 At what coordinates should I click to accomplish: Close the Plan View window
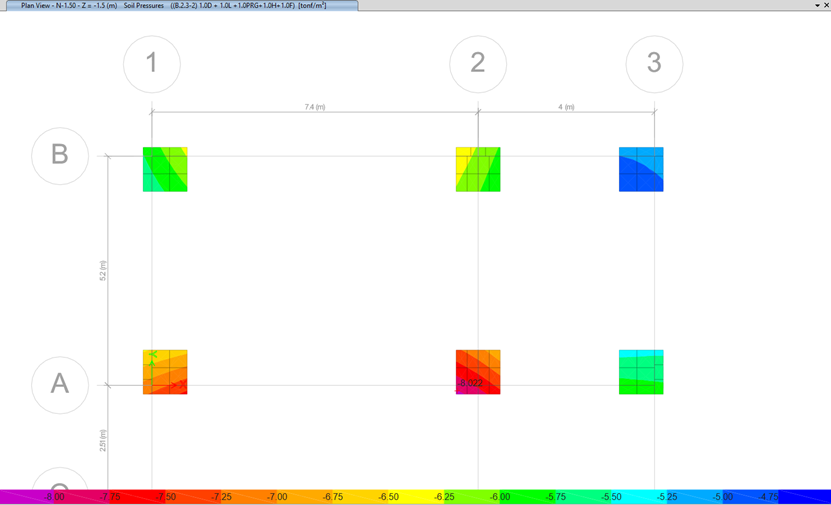(826, 6)
